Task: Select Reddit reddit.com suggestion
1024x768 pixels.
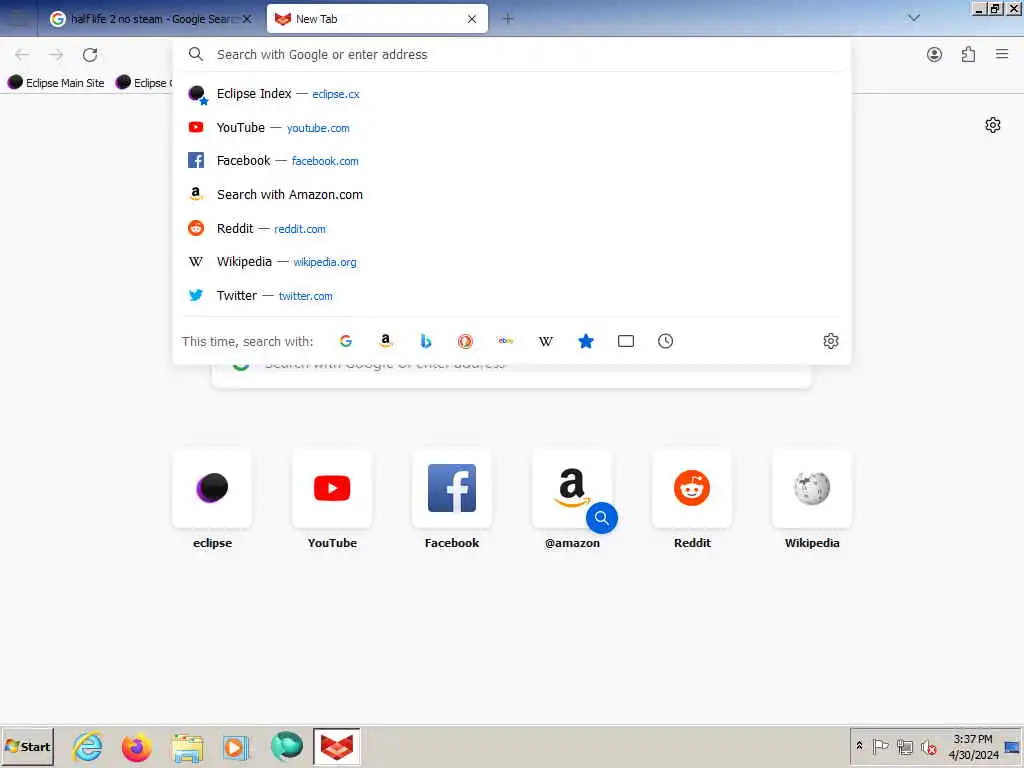Action: point(512,229)
